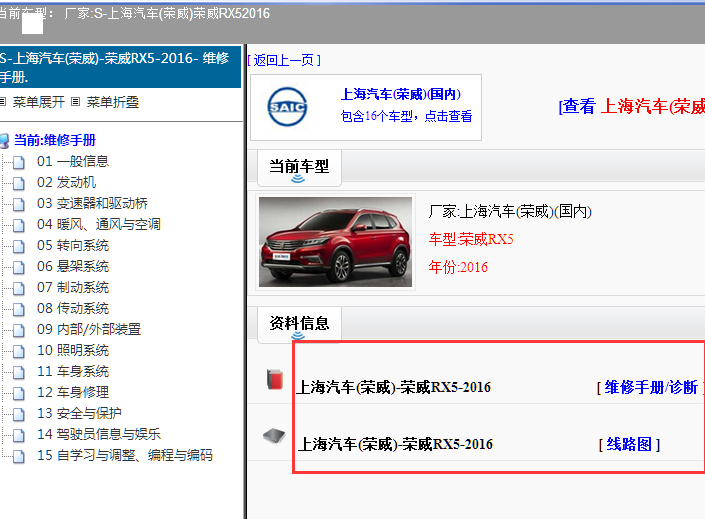Open chapter 04 暖风、通风与空调

click(x=99, y=224)
